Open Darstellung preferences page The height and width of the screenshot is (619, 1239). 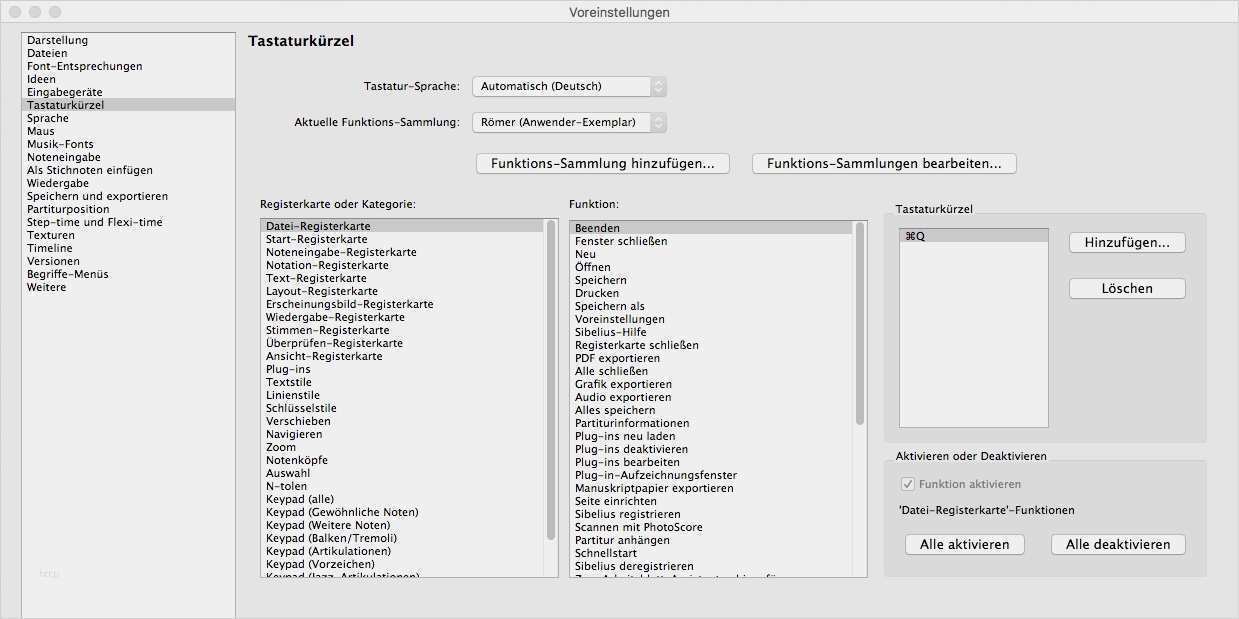pyautogui.click(x=128, y=40)
